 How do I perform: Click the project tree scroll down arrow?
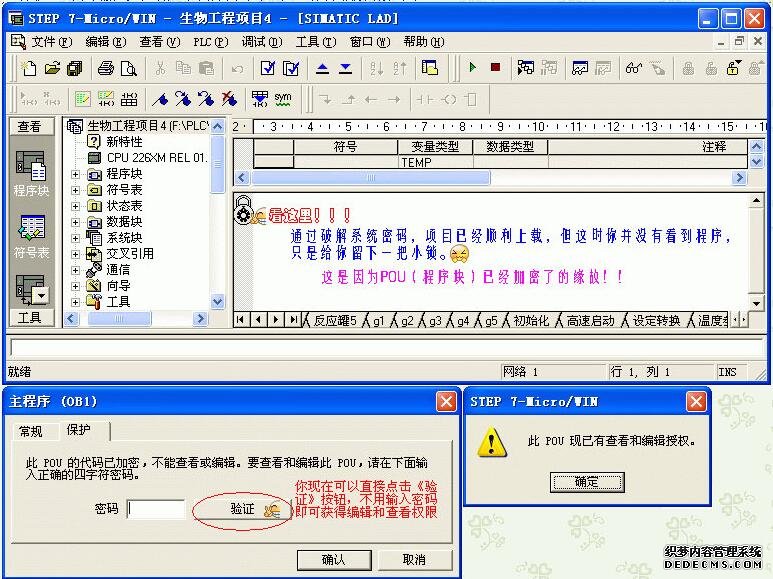click(x=218, y=301)
